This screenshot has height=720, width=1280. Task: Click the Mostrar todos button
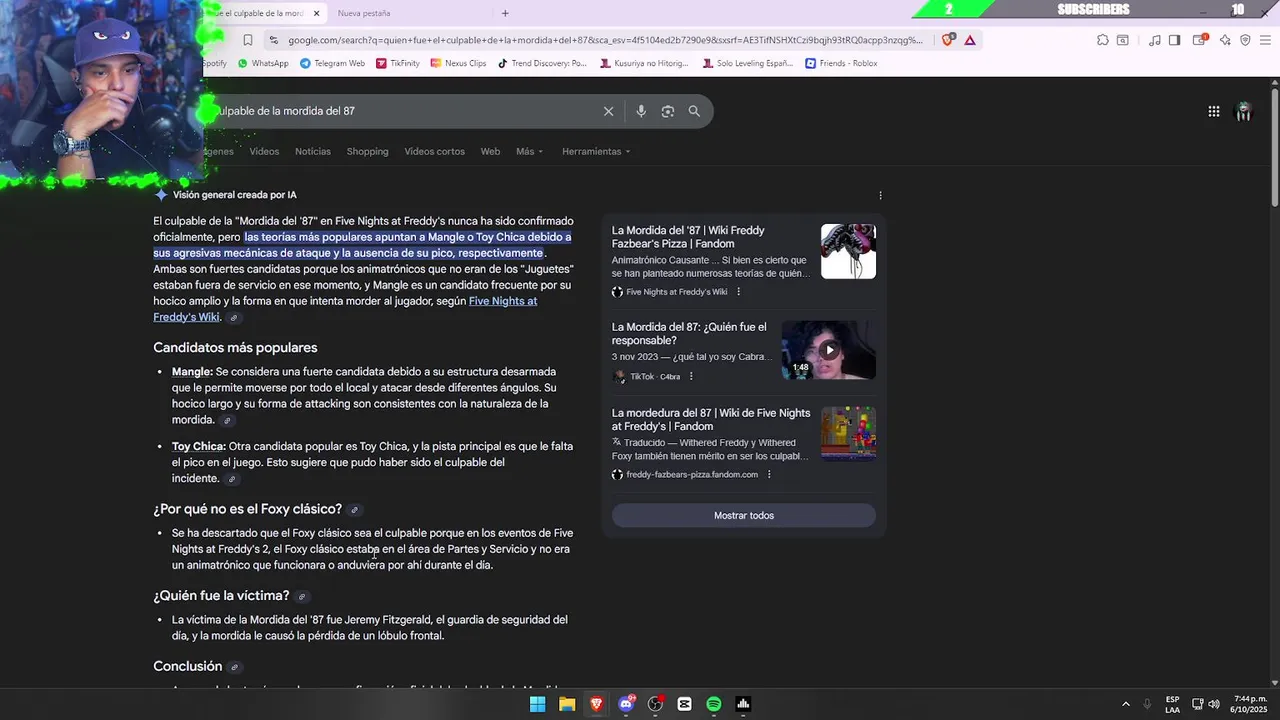[x=744, y=515]
